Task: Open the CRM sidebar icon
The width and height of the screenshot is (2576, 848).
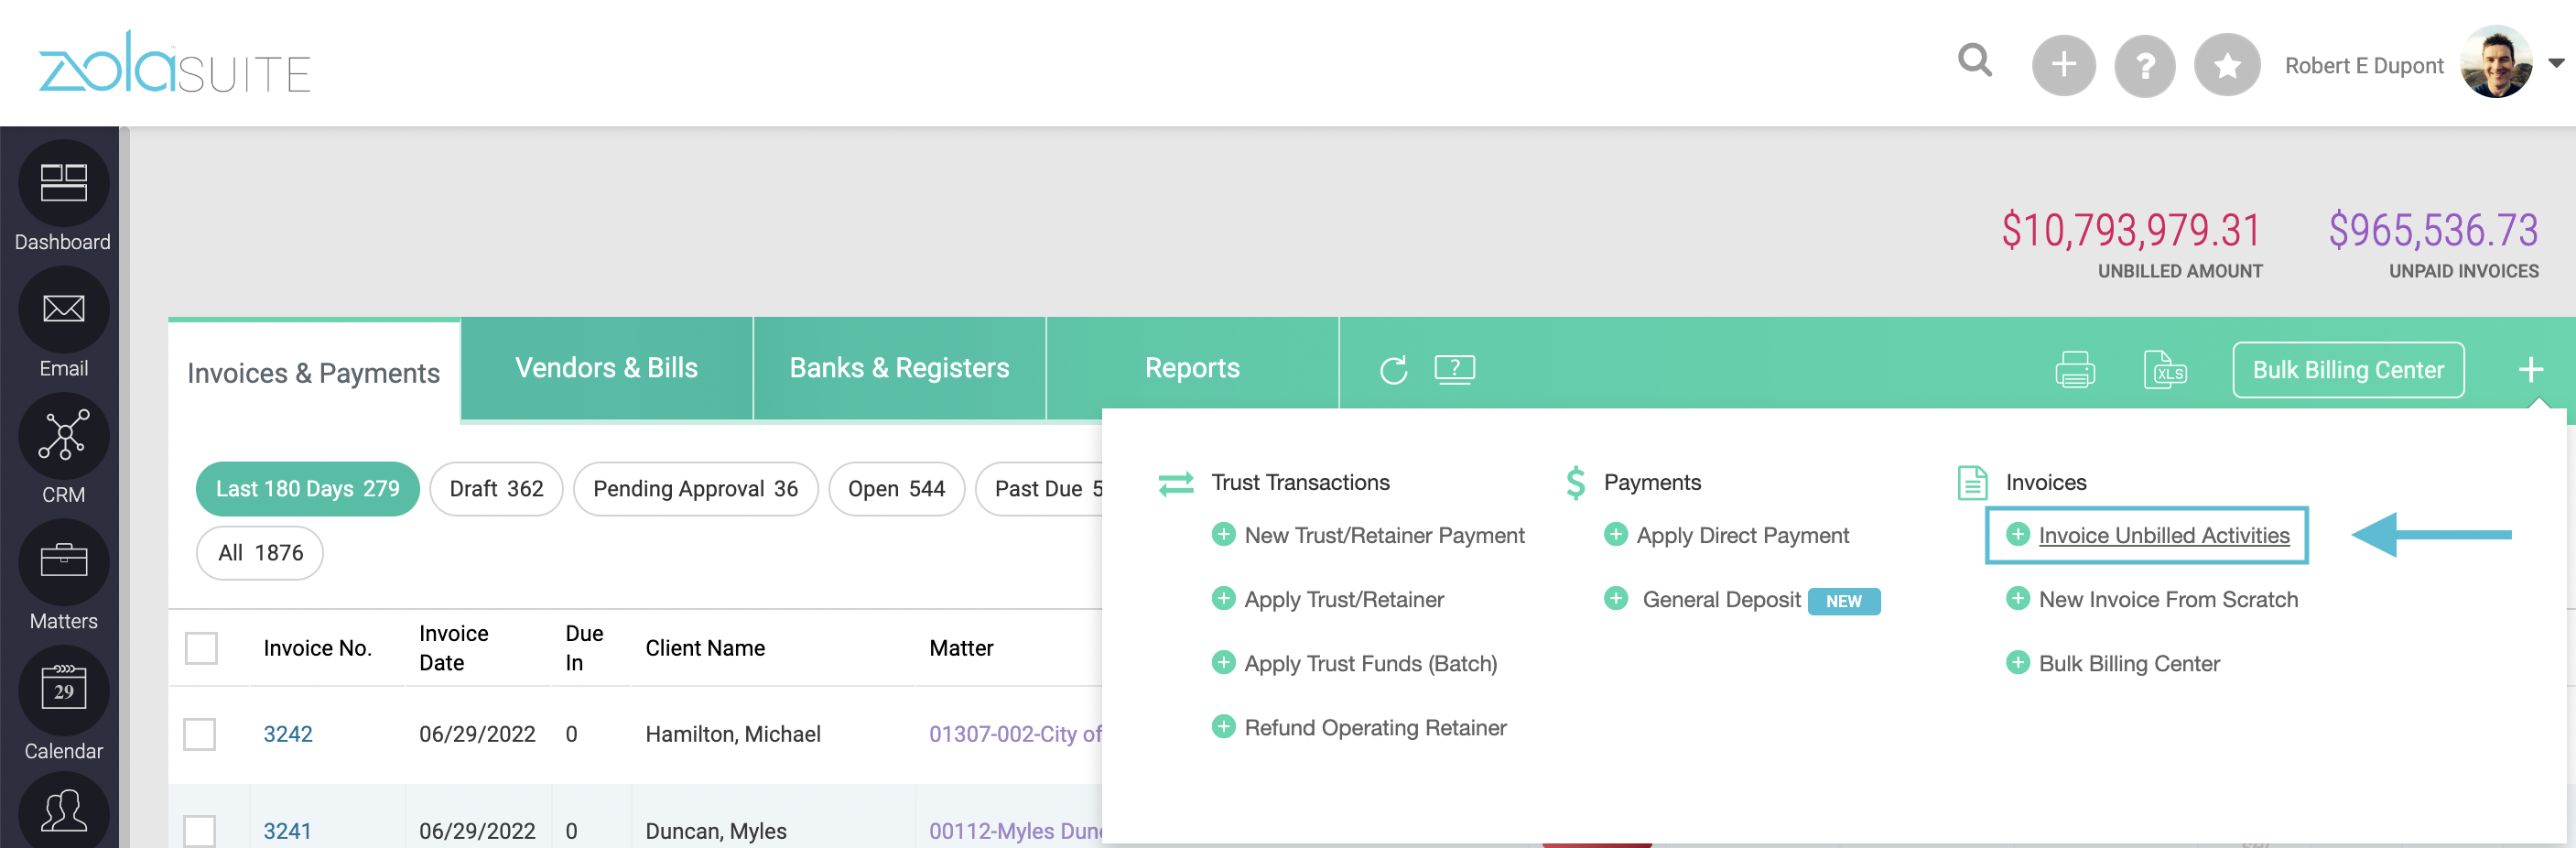Action: coord(63,435)
